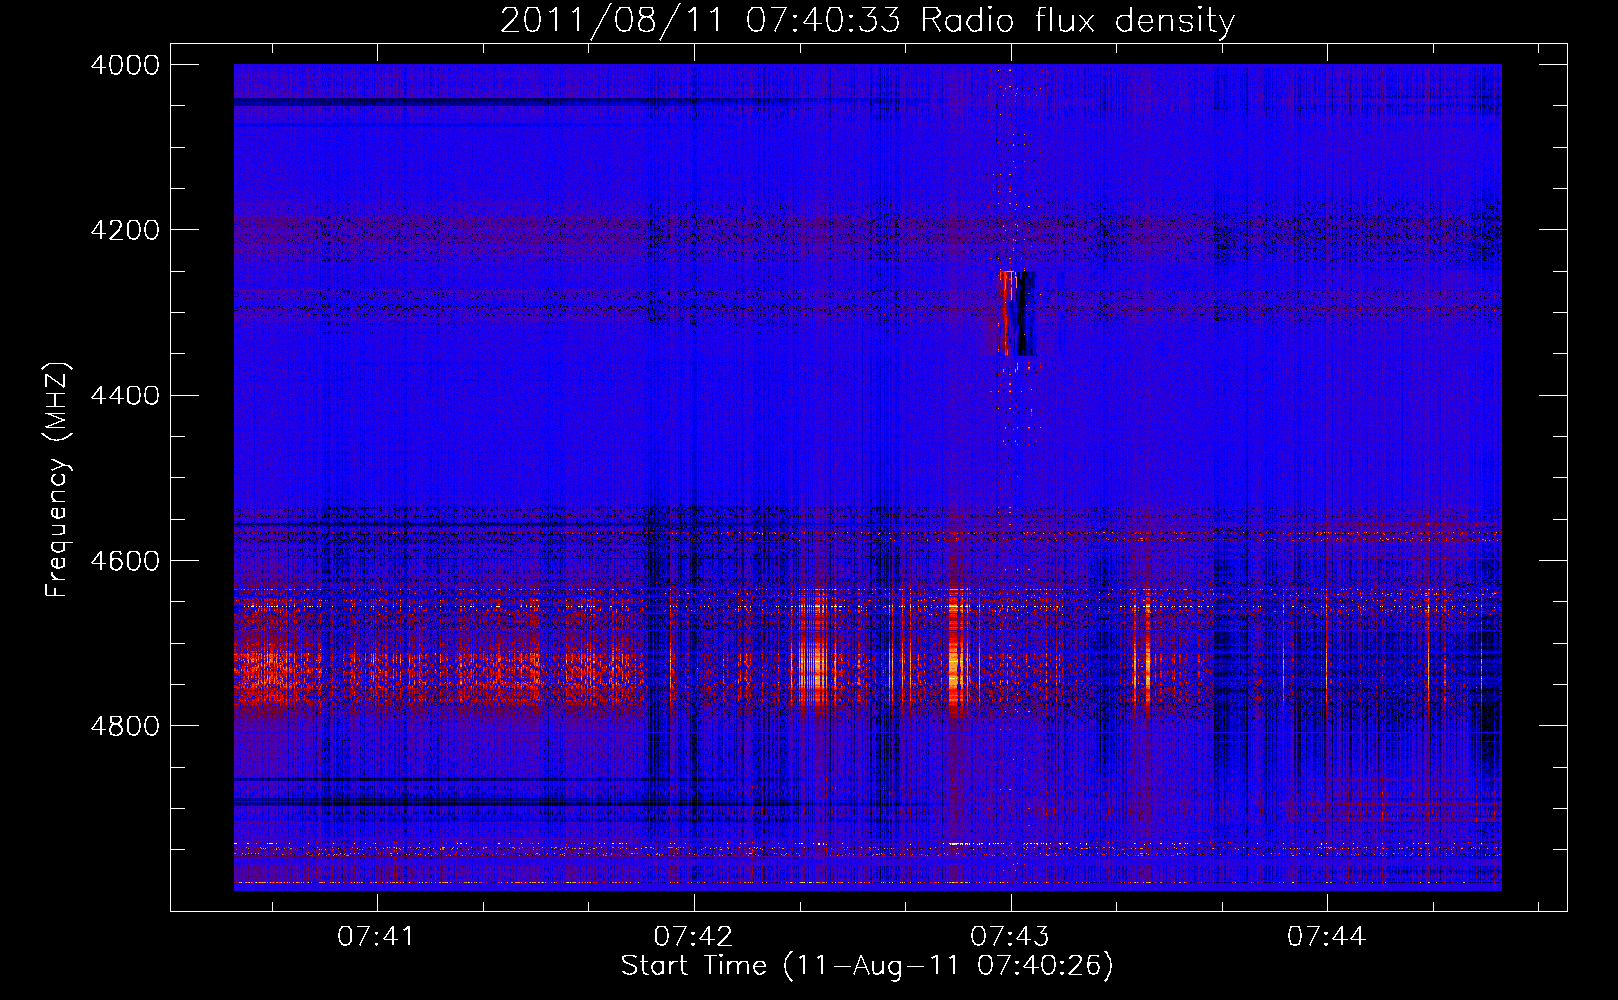Click the 07:42 time tick label
The image size is (1618, 1000).
693,937
